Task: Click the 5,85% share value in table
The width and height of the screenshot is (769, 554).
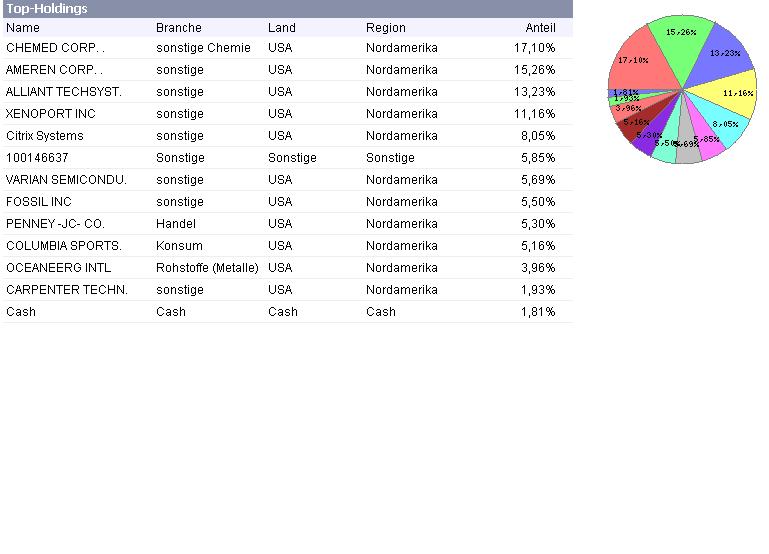Action: 538,158
